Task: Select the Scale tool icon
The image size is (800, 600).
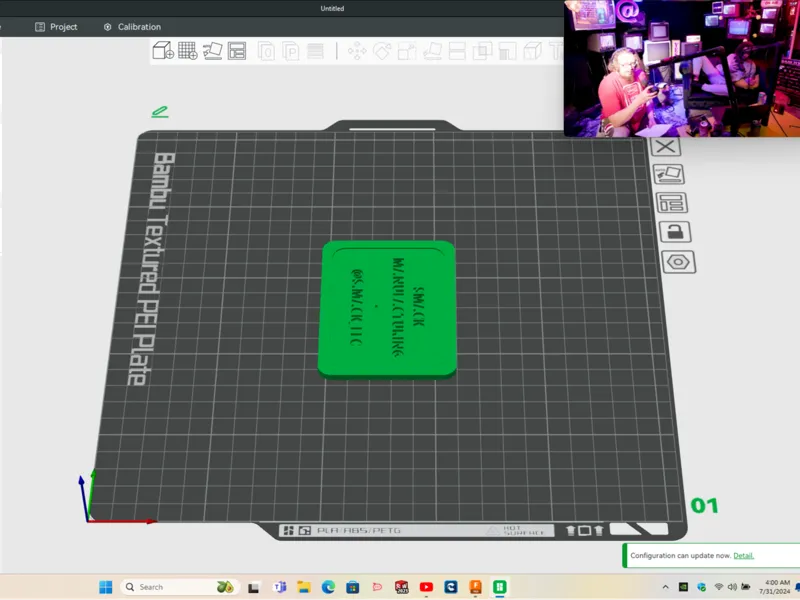Action: click(407, 51)
